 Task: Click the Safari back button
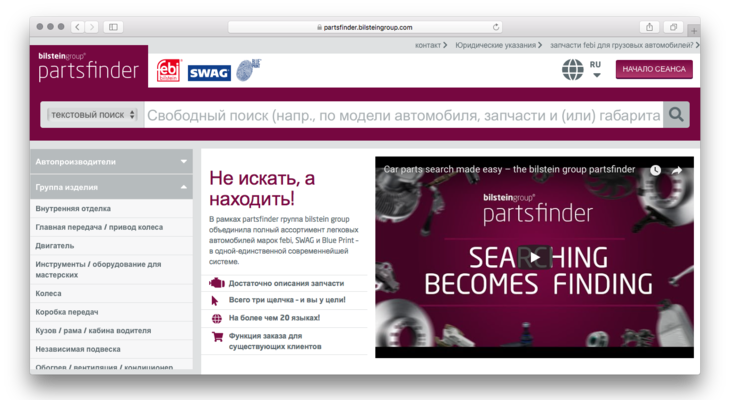[78, 27]
